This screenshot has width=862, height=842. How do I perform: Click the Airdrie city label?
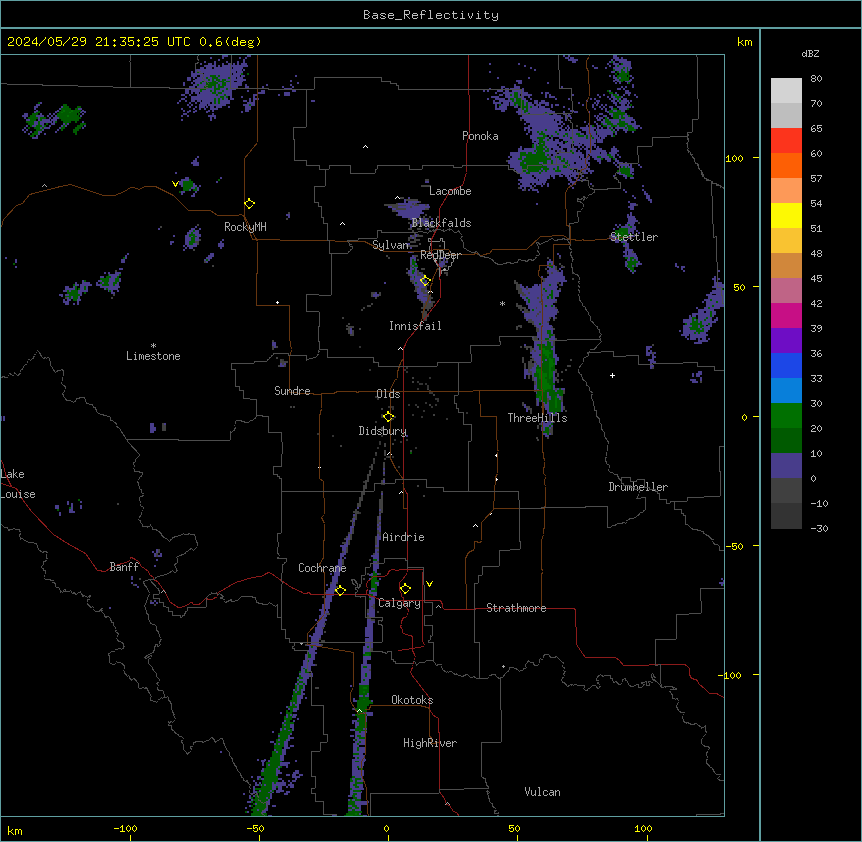403,537
